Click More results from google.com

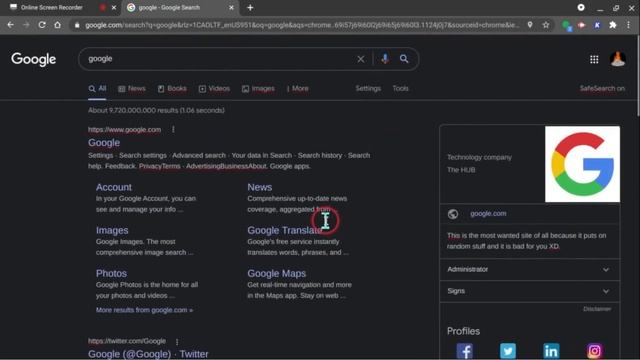point(144,310)
